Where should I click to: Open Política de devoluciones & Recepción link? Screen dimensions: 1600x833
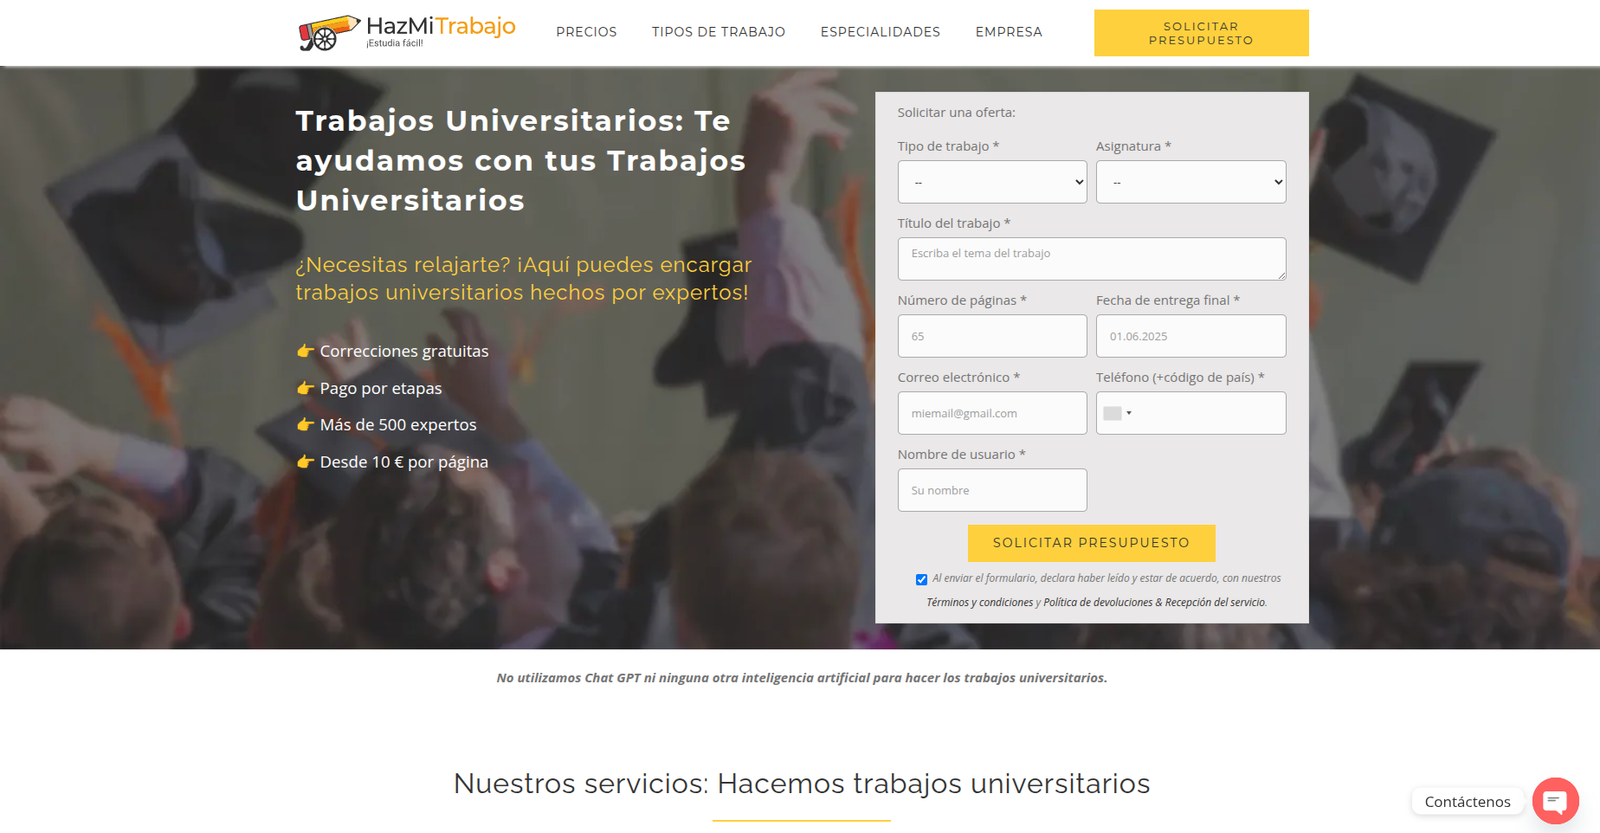(x=1155, y=602)
